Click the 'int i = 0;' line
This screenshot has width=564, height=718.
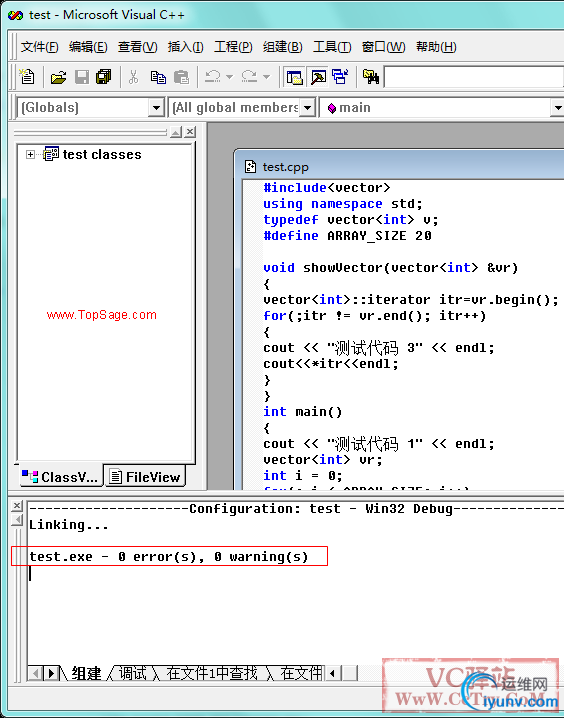(303, 476)
